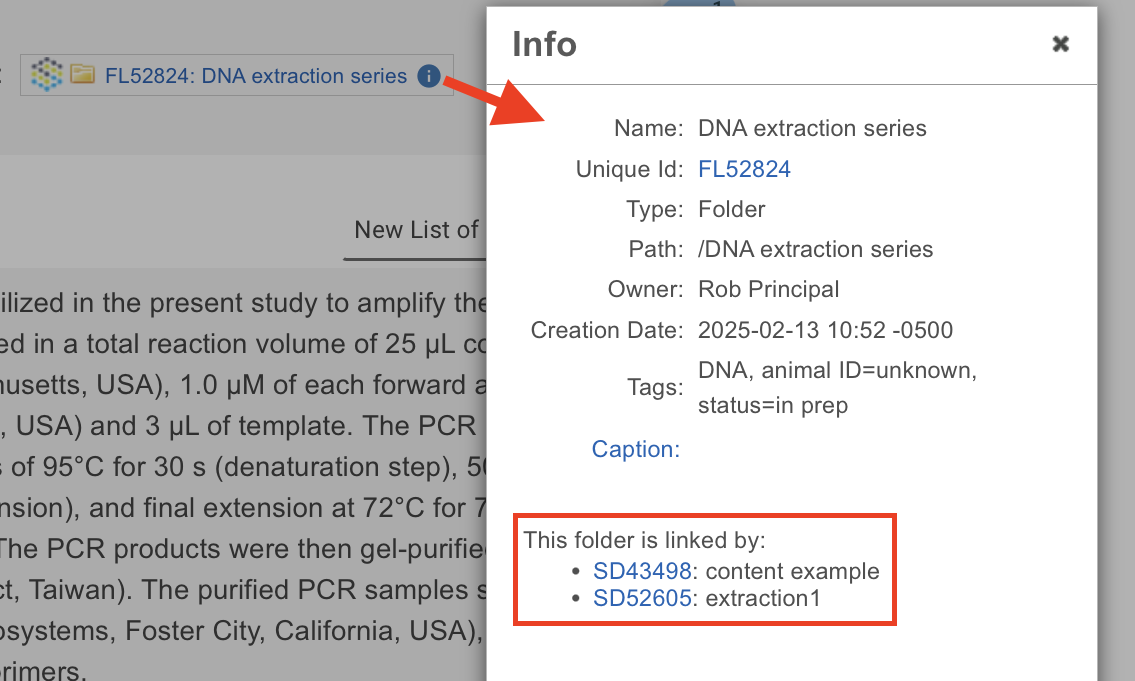This screenshot has width=1135, height=681.
Task: Open the FL52824: DNA extraction series link
Action: click(256, 76)
